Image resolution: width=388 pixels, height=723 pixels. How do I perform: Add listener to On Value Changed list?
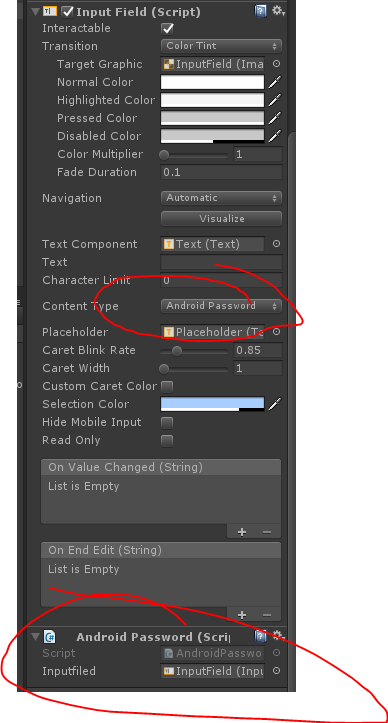pos(241,532)
